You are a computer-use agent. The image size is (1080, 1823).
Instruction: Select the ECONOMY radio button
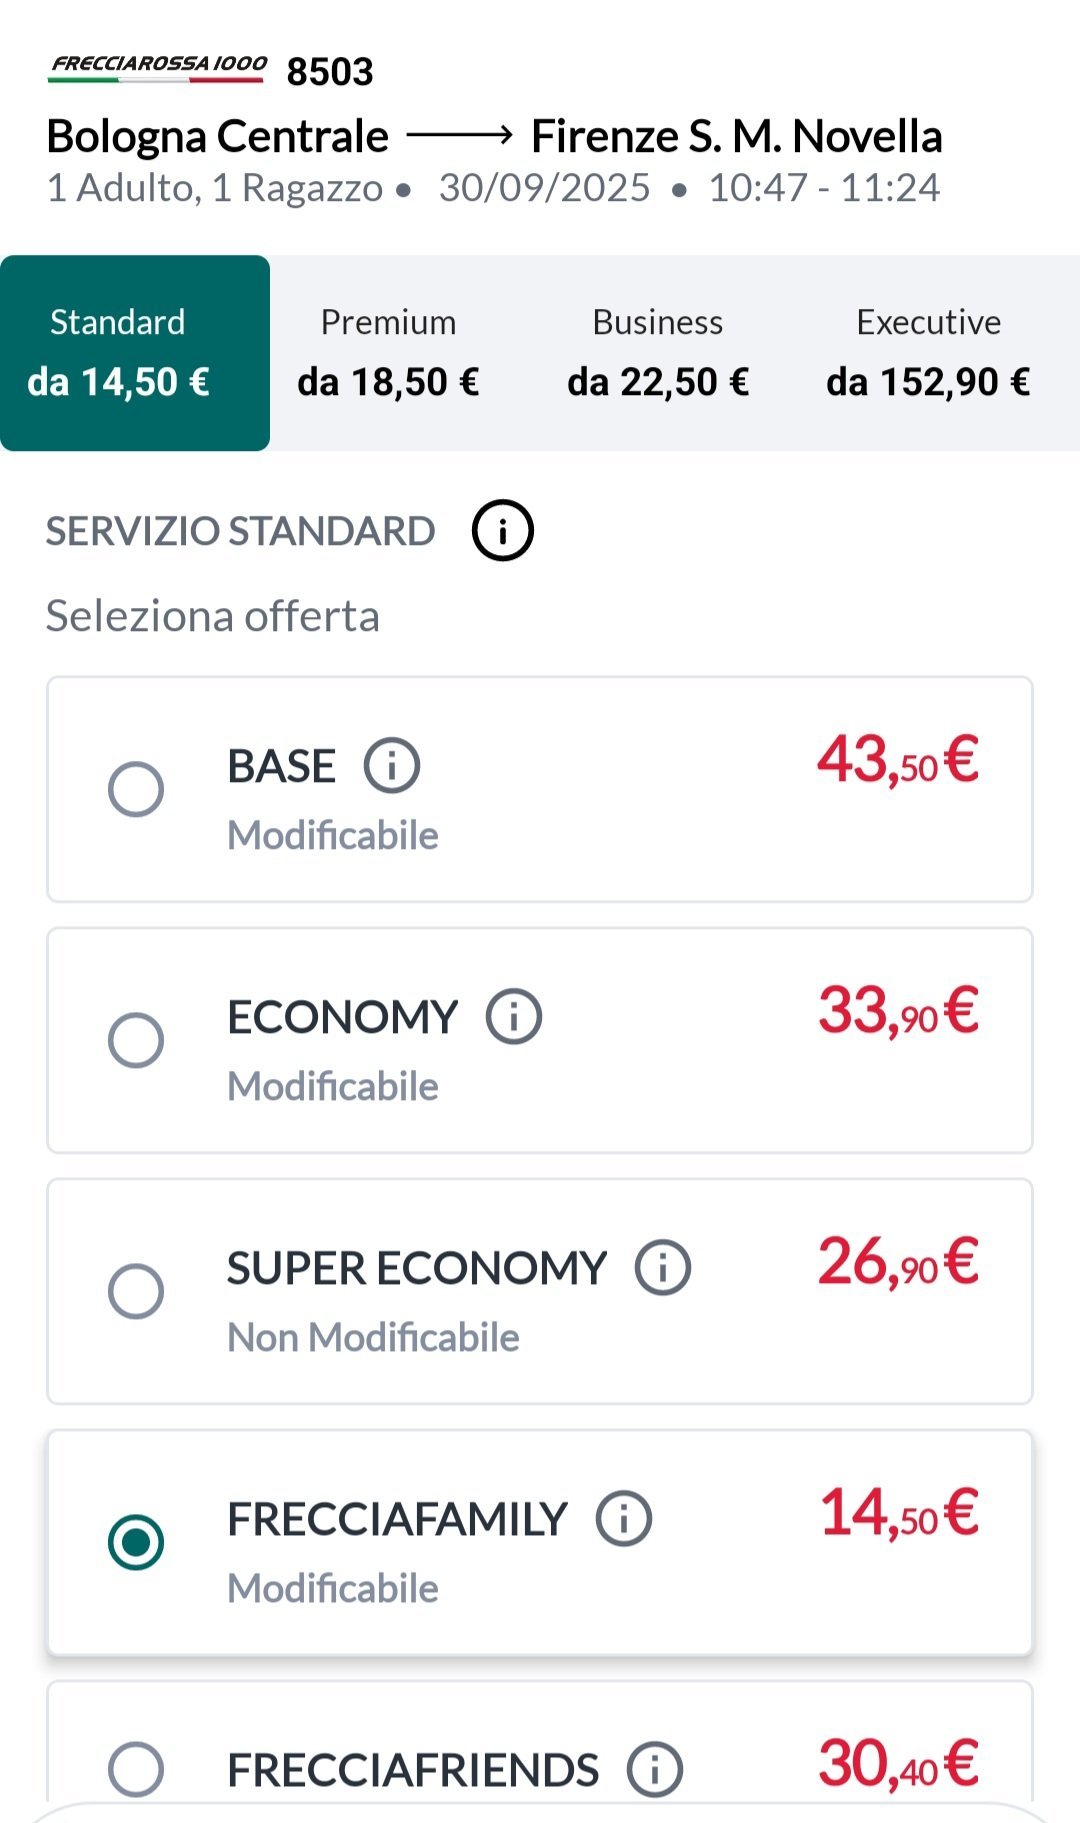coord(136,1040)
